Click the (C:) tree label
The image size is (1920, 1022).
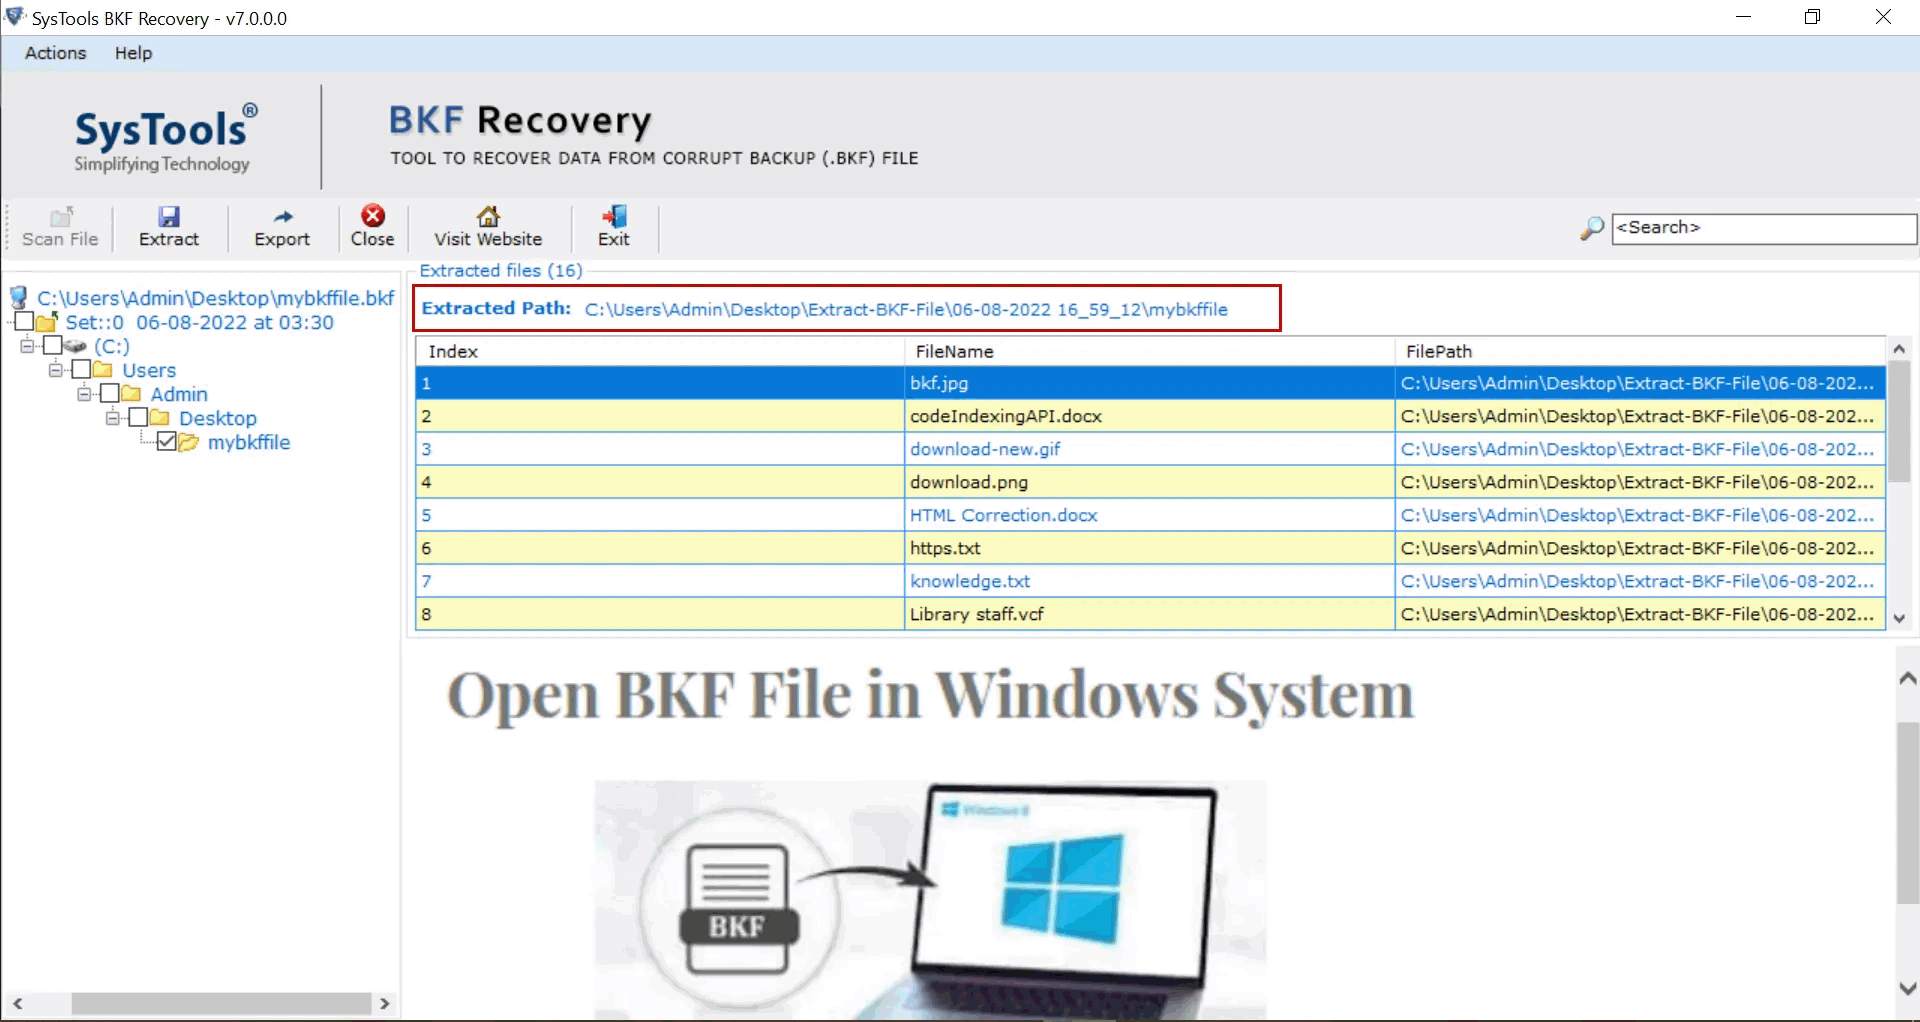coord(112,346)
